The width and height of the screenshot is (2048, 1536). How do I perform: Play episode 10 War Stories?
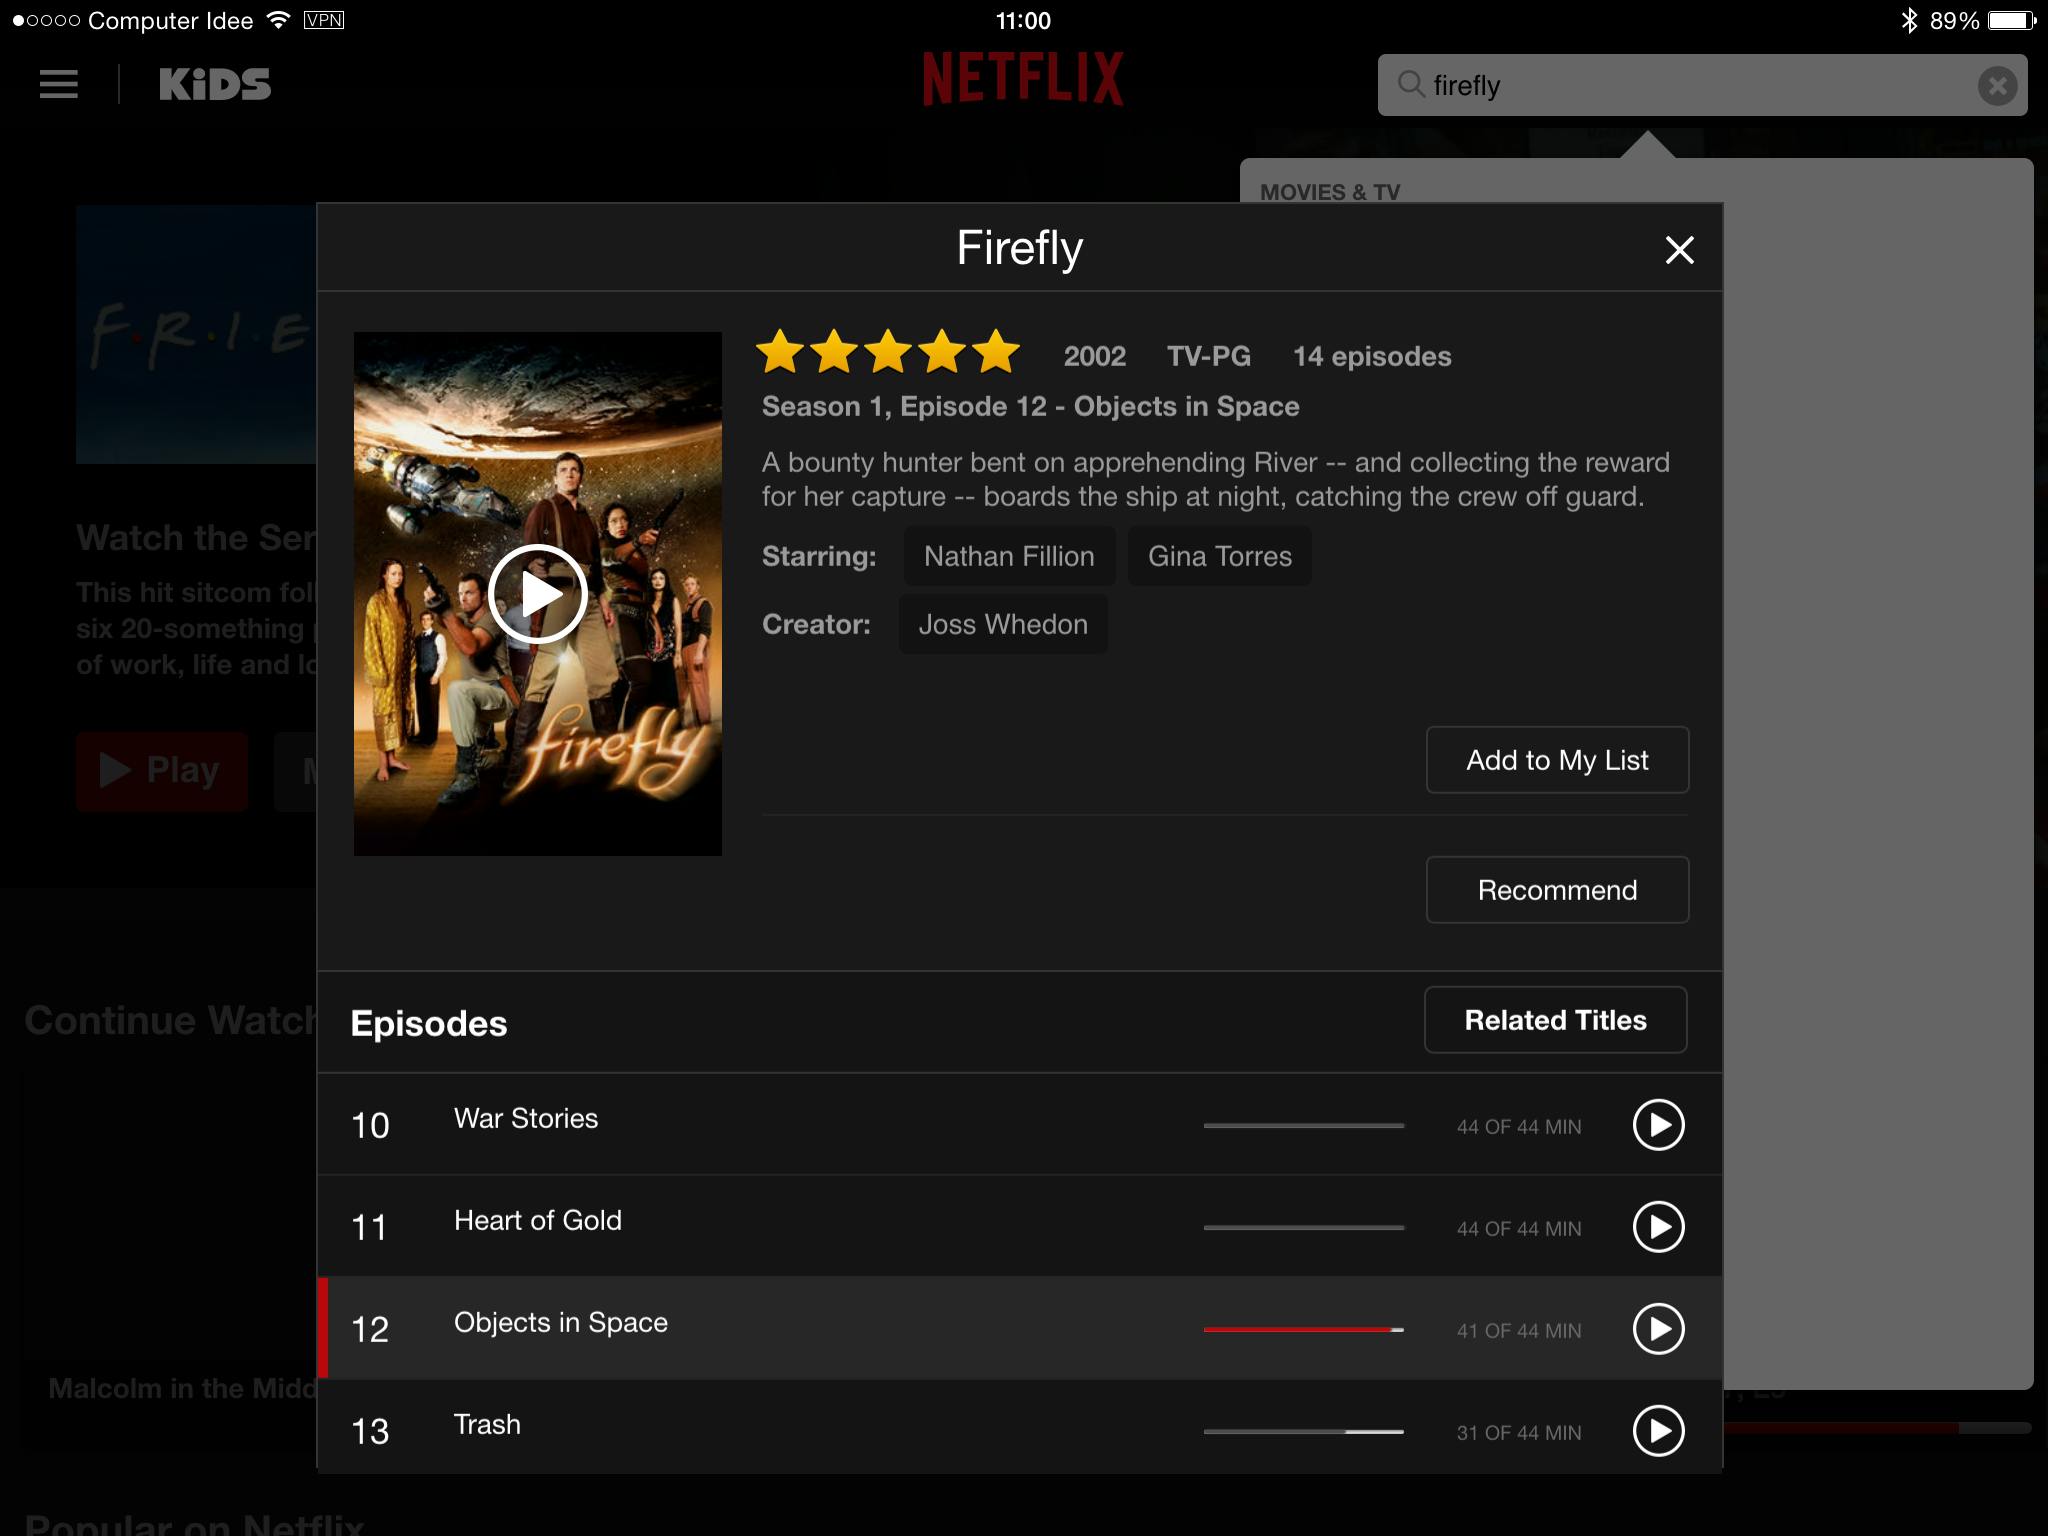coord(1658,1125)
